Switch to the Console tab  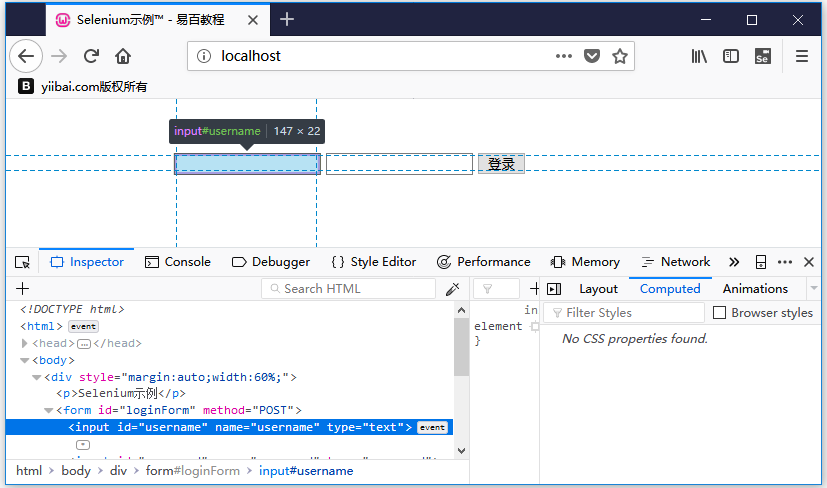pos(178,262)
